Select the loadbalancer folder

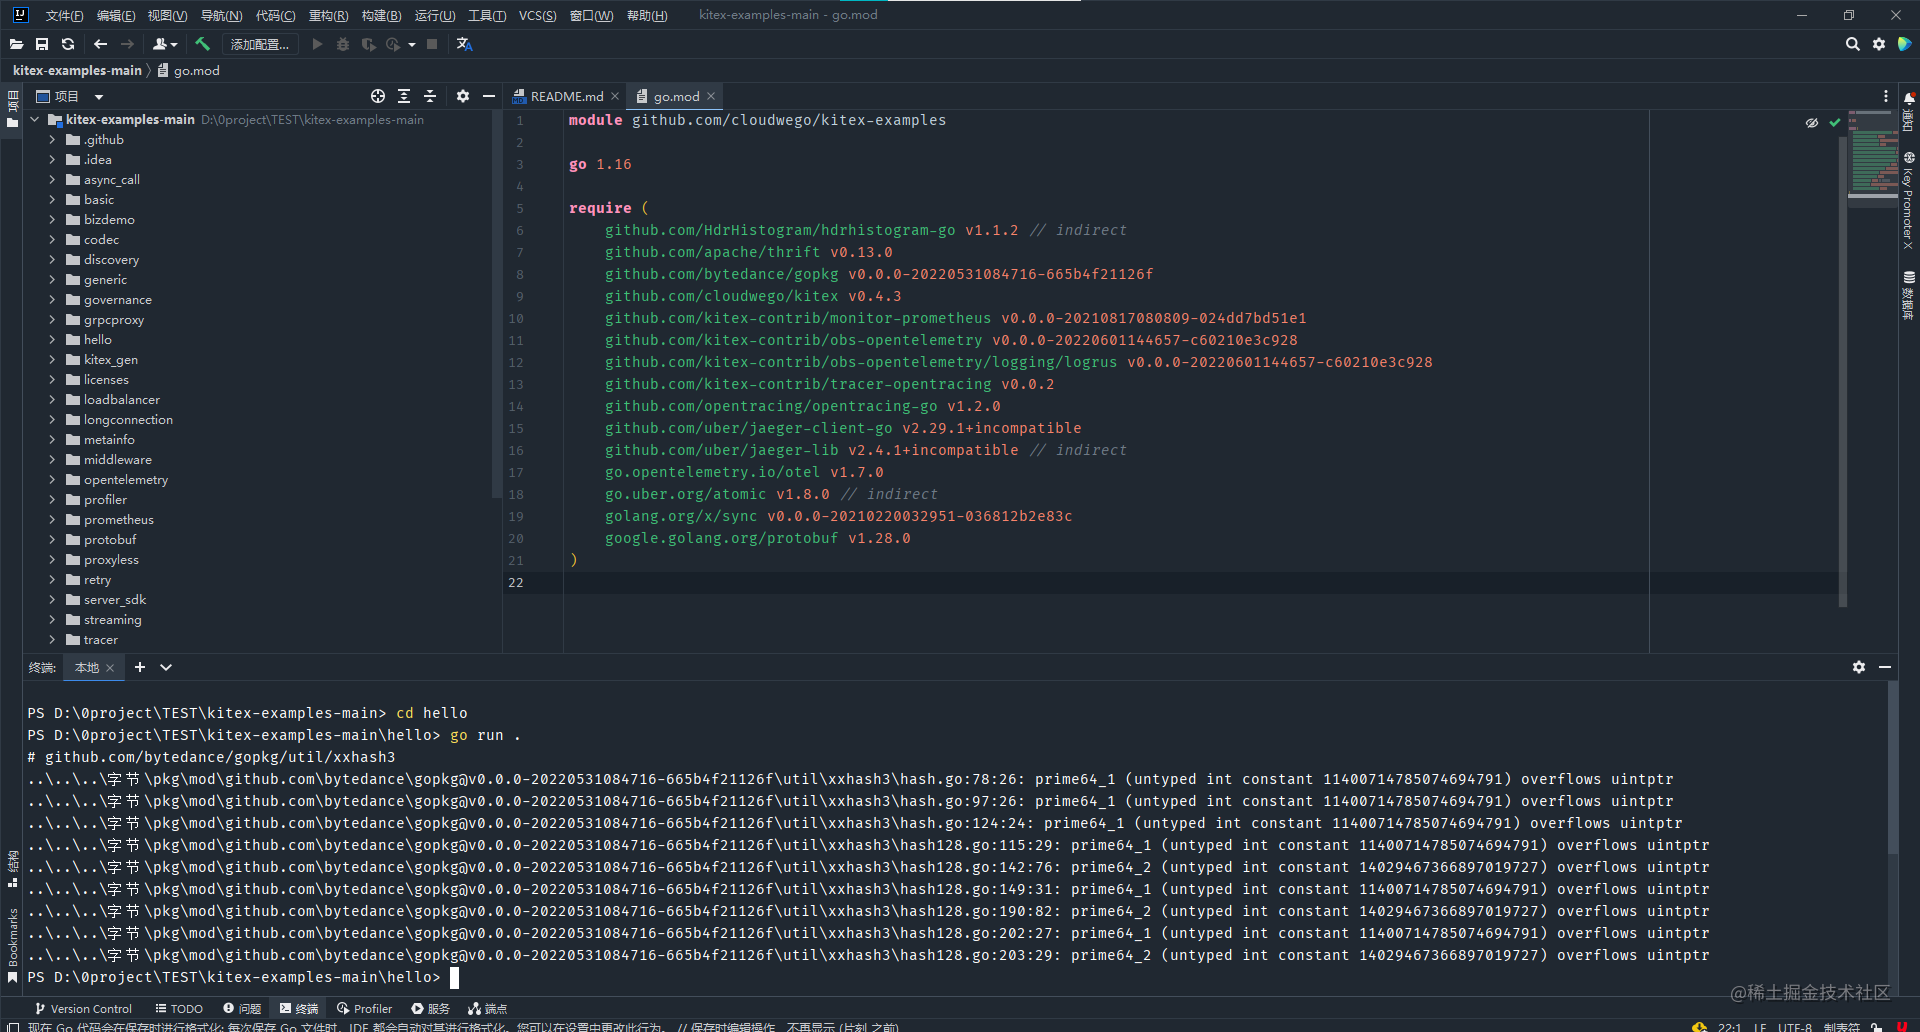pos(121,400)
